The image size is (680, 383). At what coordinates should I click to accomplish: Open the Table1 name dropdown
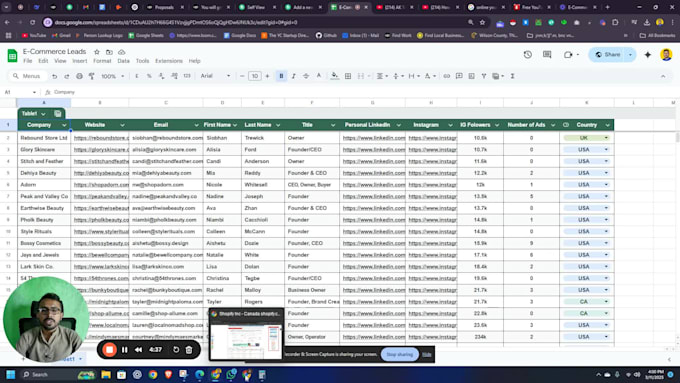tap(43, 114)
